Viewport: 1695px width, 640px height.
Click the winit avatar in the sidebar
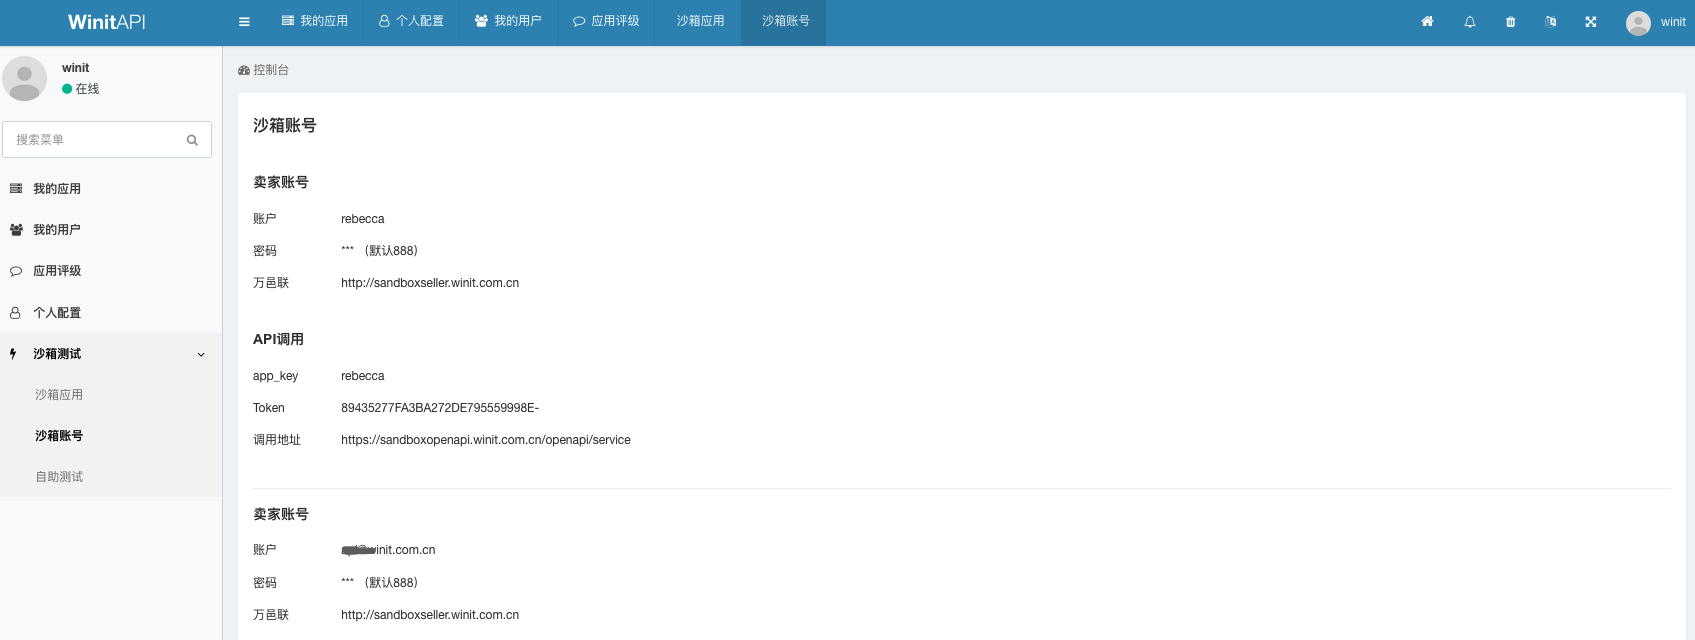[25, 78]
